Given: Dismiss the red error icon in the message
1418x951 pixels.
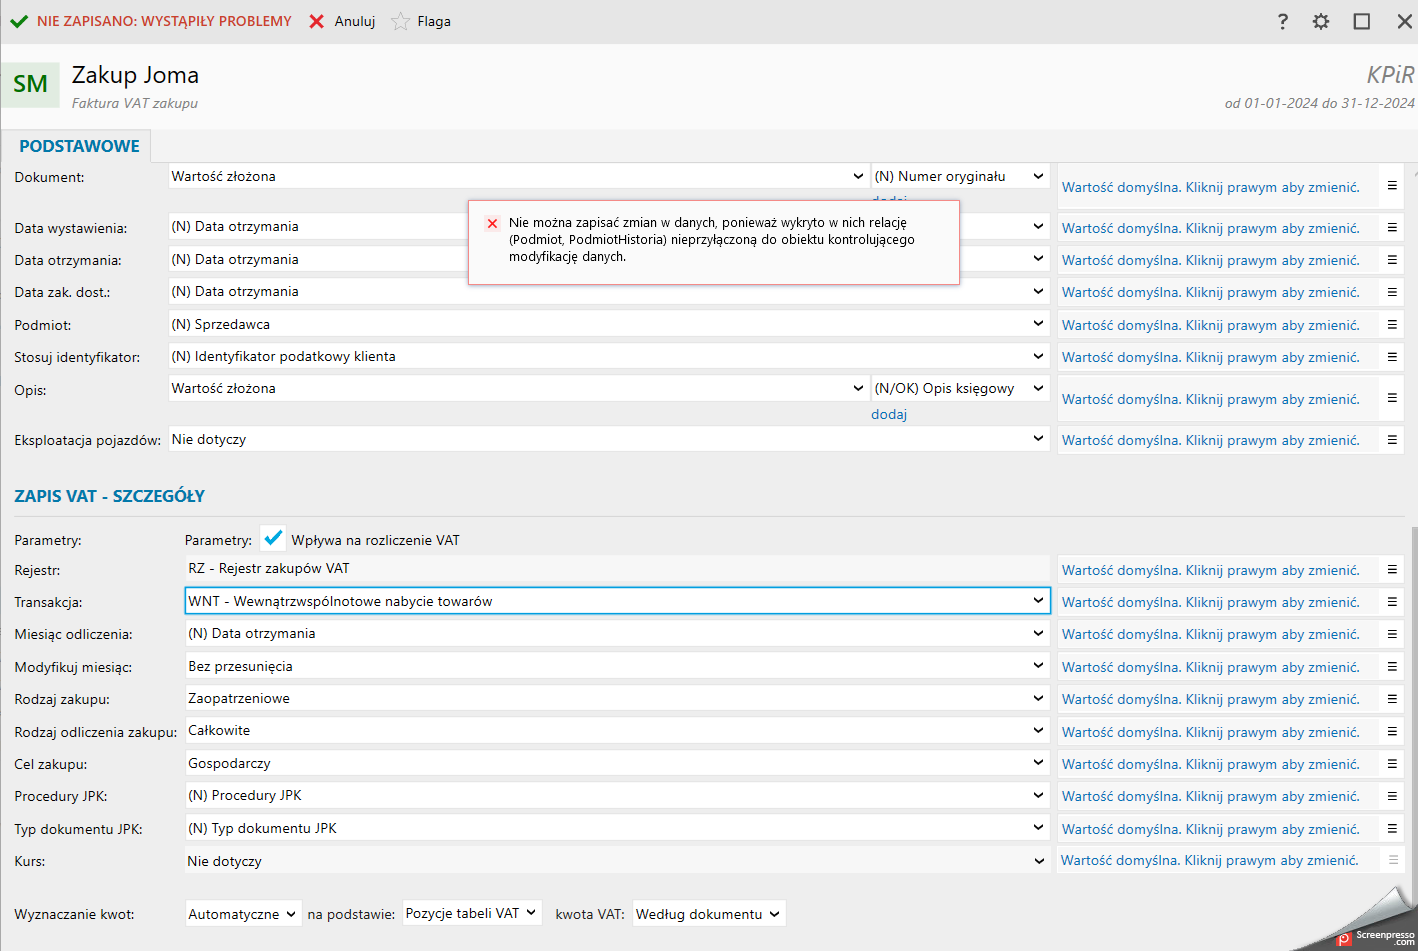Looking at the screenshot, I should pyautogui.click(x=492, y=223).
